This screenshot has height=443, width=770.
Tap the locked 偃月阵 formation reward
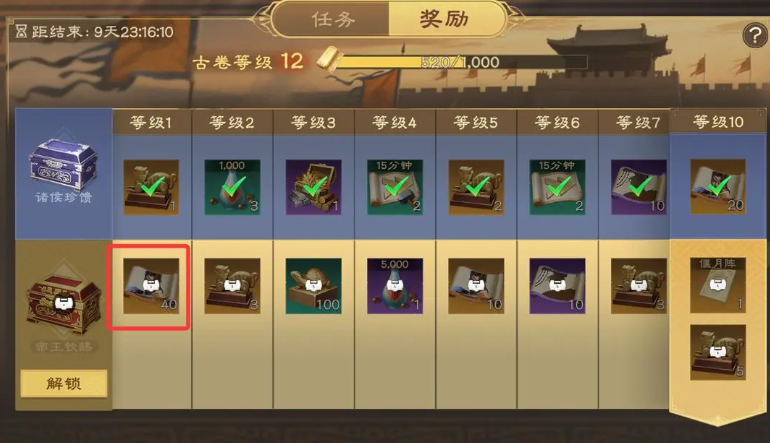tap(717, 285)
